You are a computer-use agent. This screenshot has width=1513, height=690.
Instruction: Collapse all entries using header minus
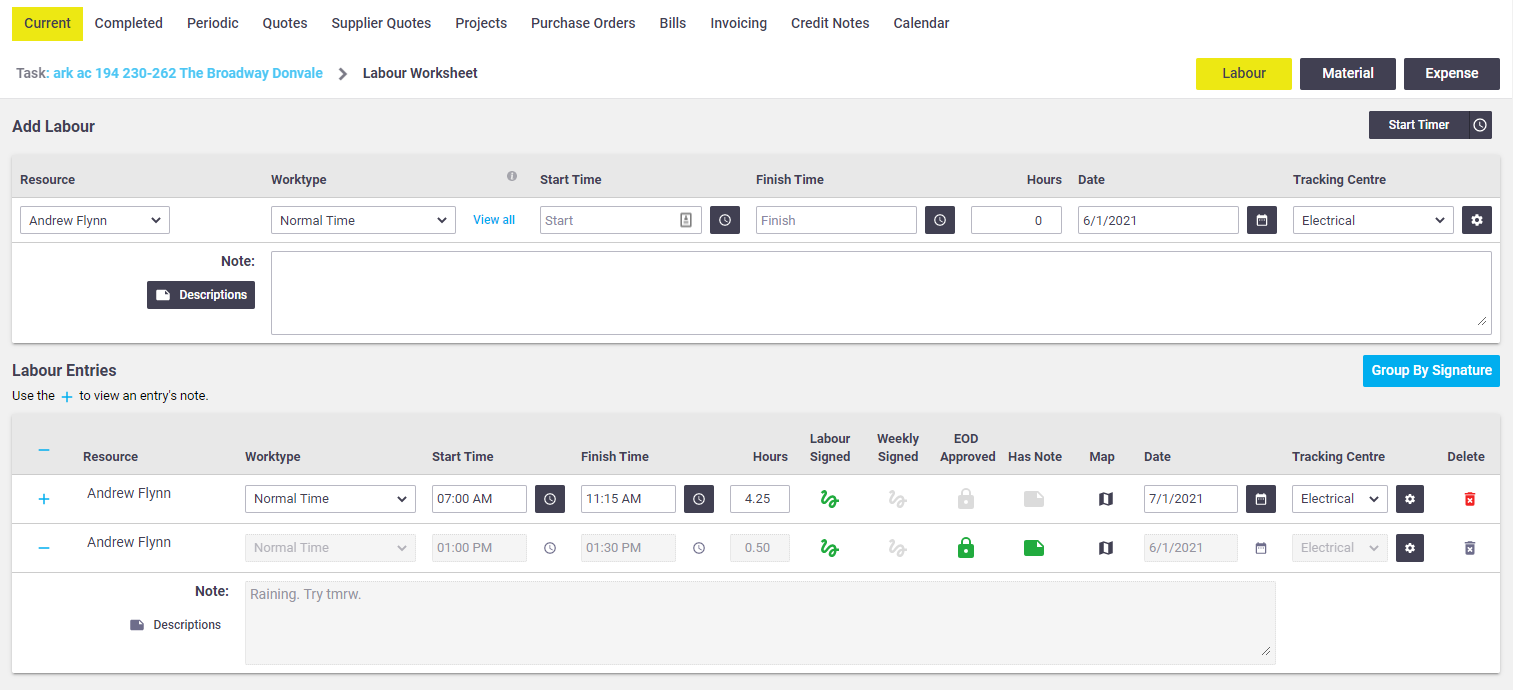(x=43, y=450)
